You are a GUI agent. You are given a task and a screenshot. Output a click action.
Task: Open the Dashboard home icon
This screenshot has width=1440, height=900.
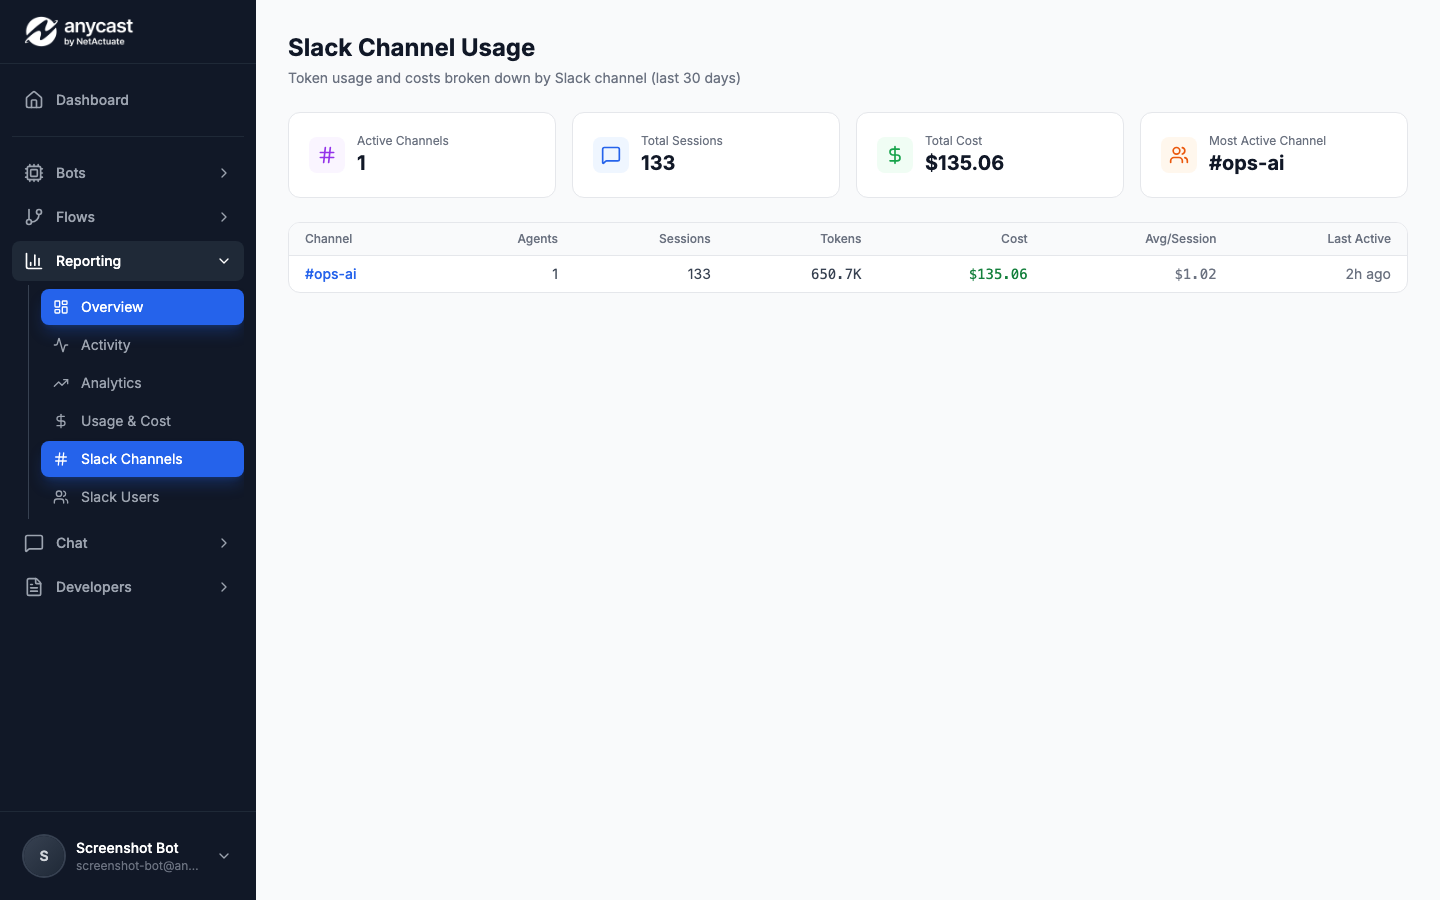34,100
